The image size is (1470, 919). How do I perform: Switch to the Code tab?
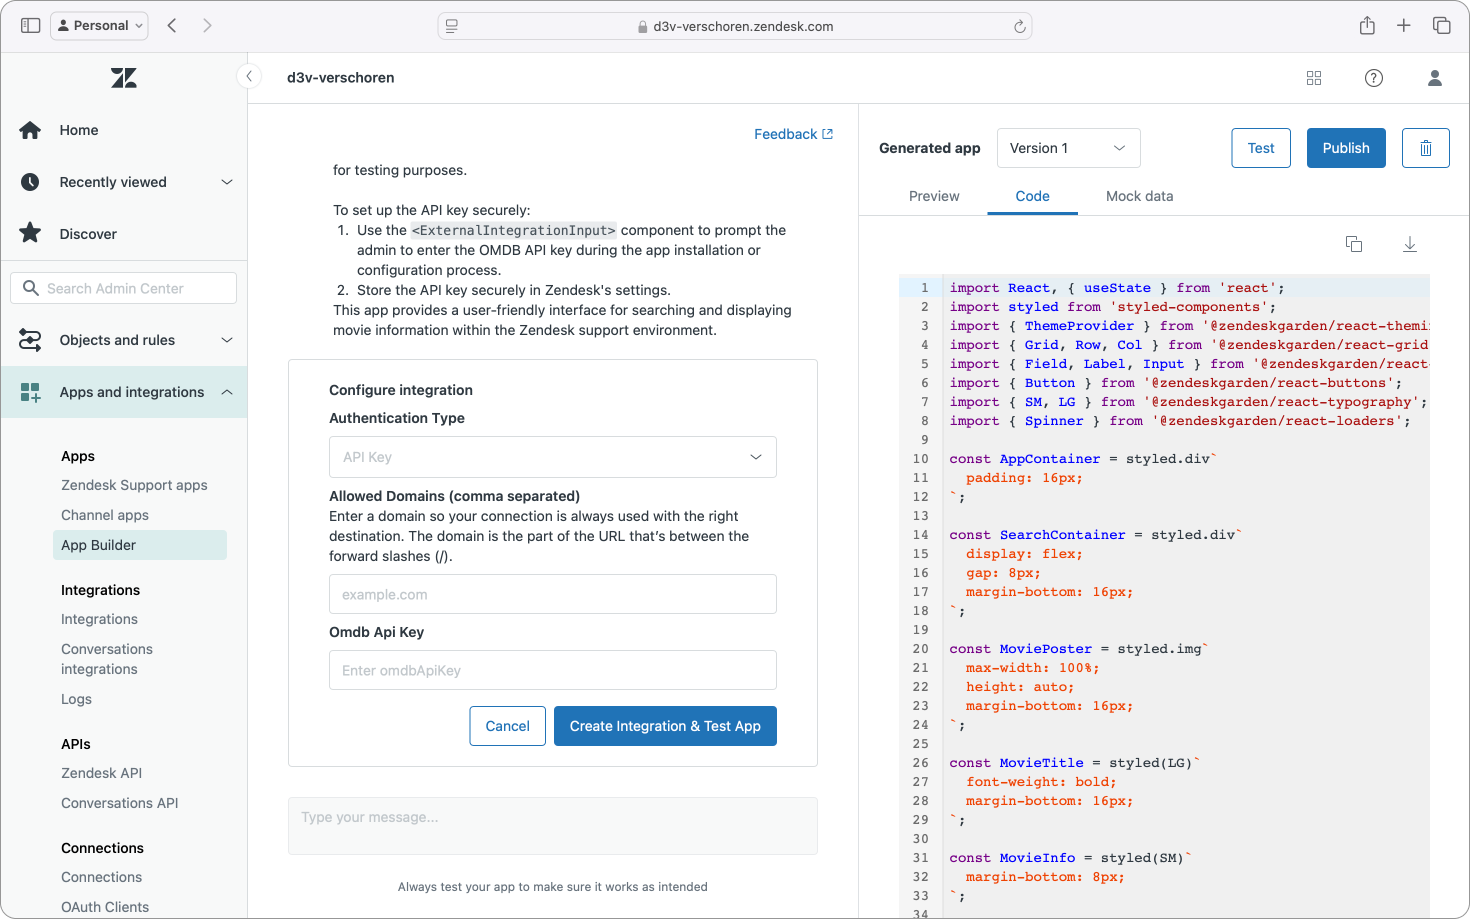(1032, 196)
